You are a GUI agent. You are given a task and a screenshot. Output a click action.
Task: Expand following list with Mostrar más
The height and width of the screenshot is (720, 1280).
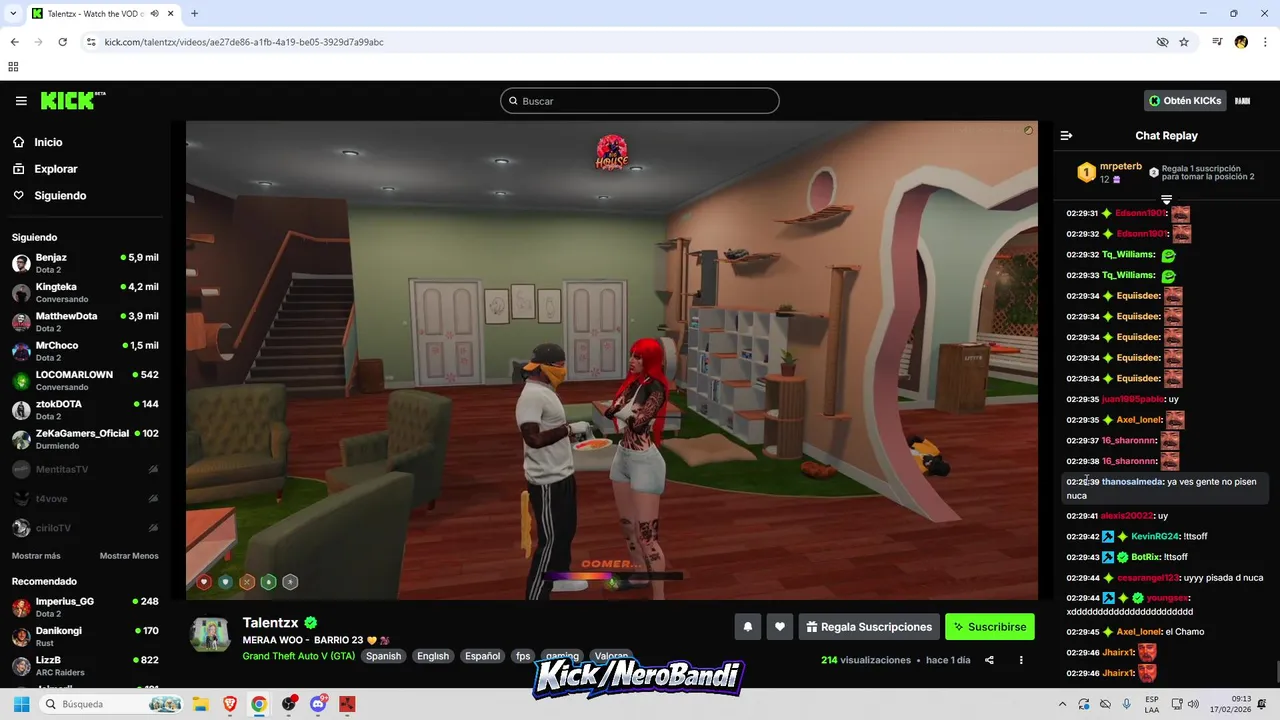click(36, 556)
